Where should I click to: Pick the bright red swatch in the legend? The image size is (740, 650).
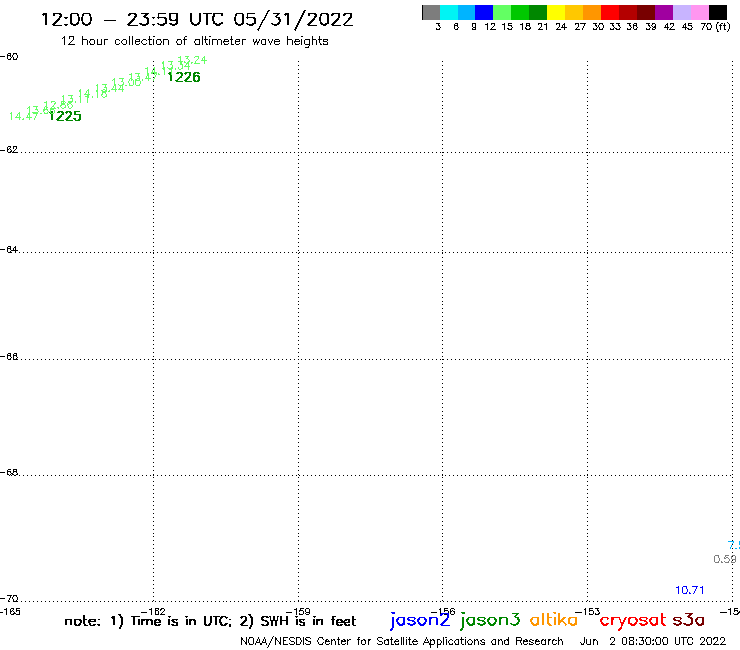click(610, 12)
